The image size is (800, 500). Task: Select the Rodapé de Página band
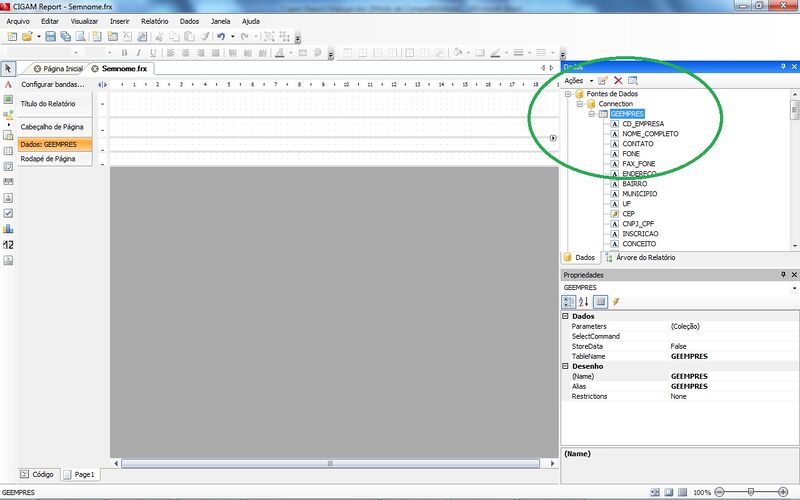click(x=55, y=159)
